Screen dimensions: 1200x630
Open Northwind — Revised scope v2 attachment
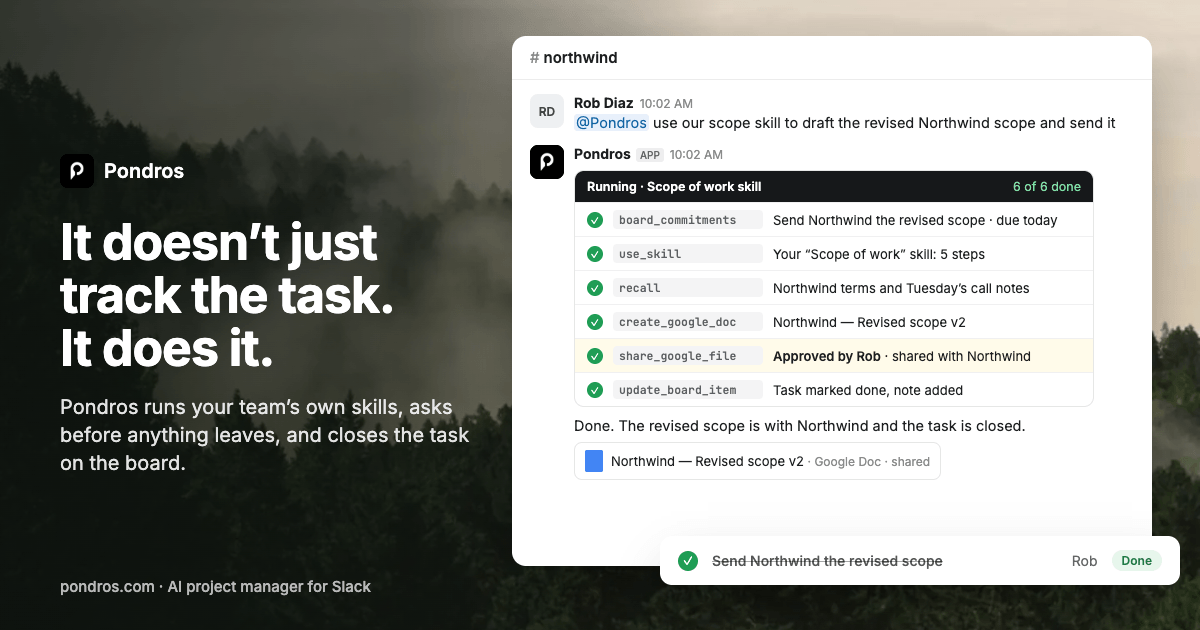click(x=757, y=461)
